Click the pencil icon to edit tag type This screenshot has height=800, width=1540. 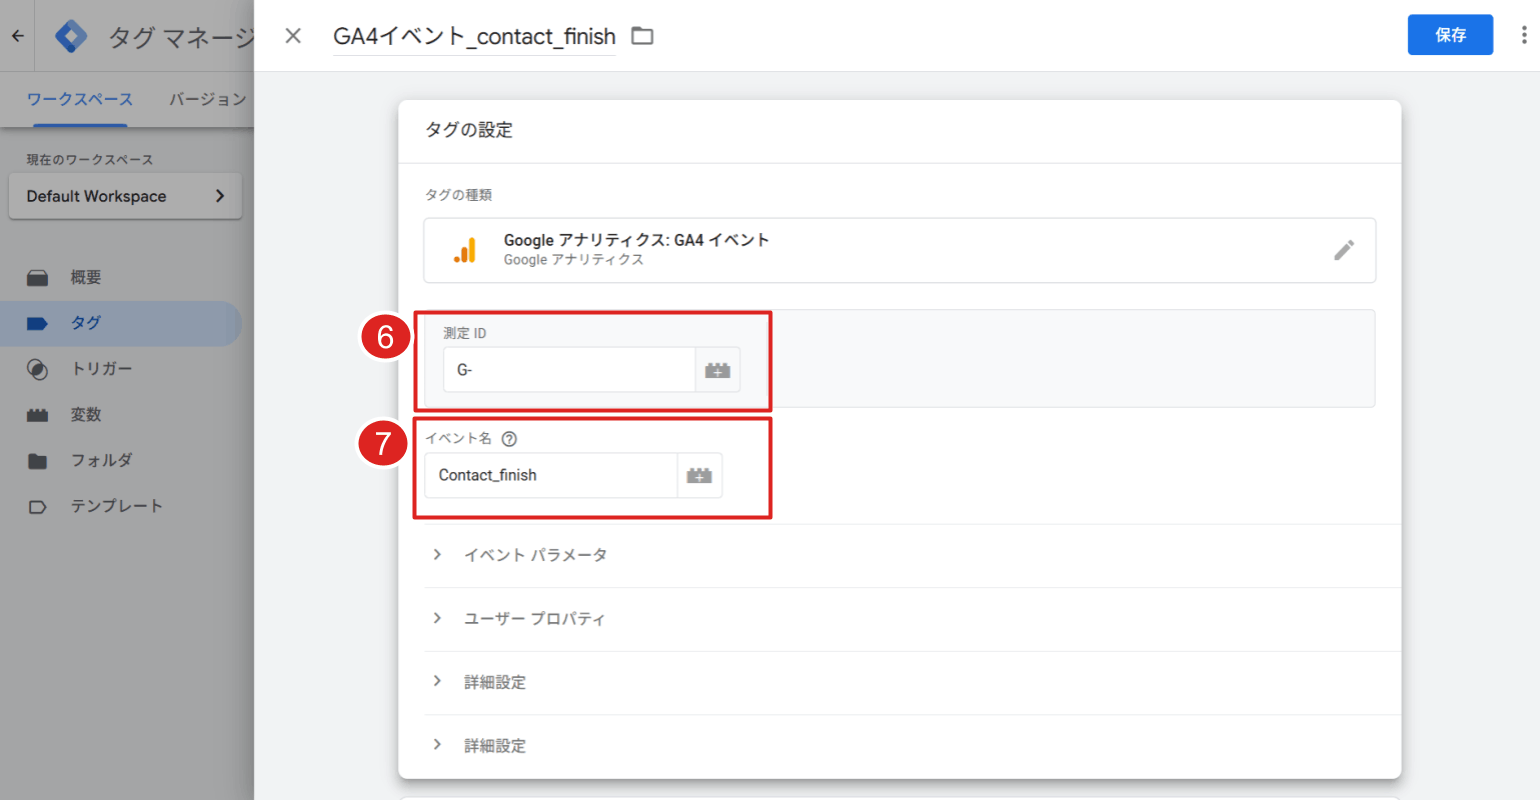1343,250
